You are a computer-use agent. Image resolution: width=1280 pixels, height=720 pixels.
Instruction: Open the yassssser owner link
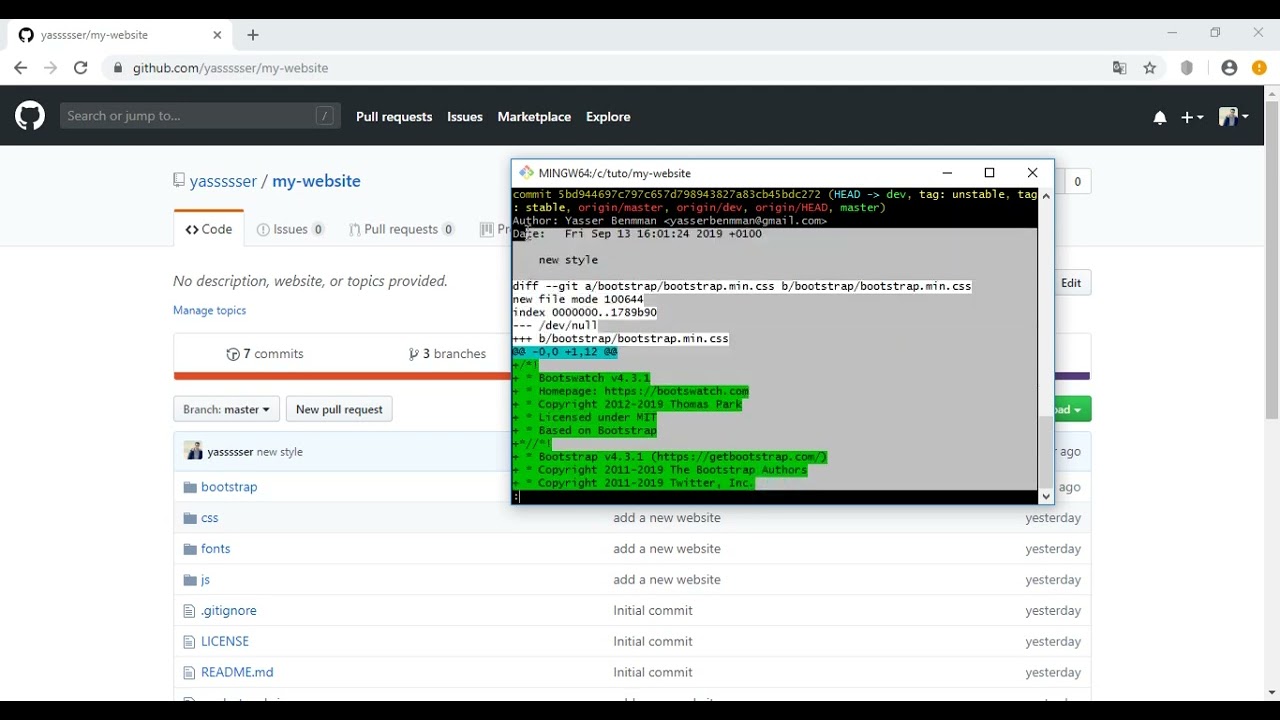[223, 181]
